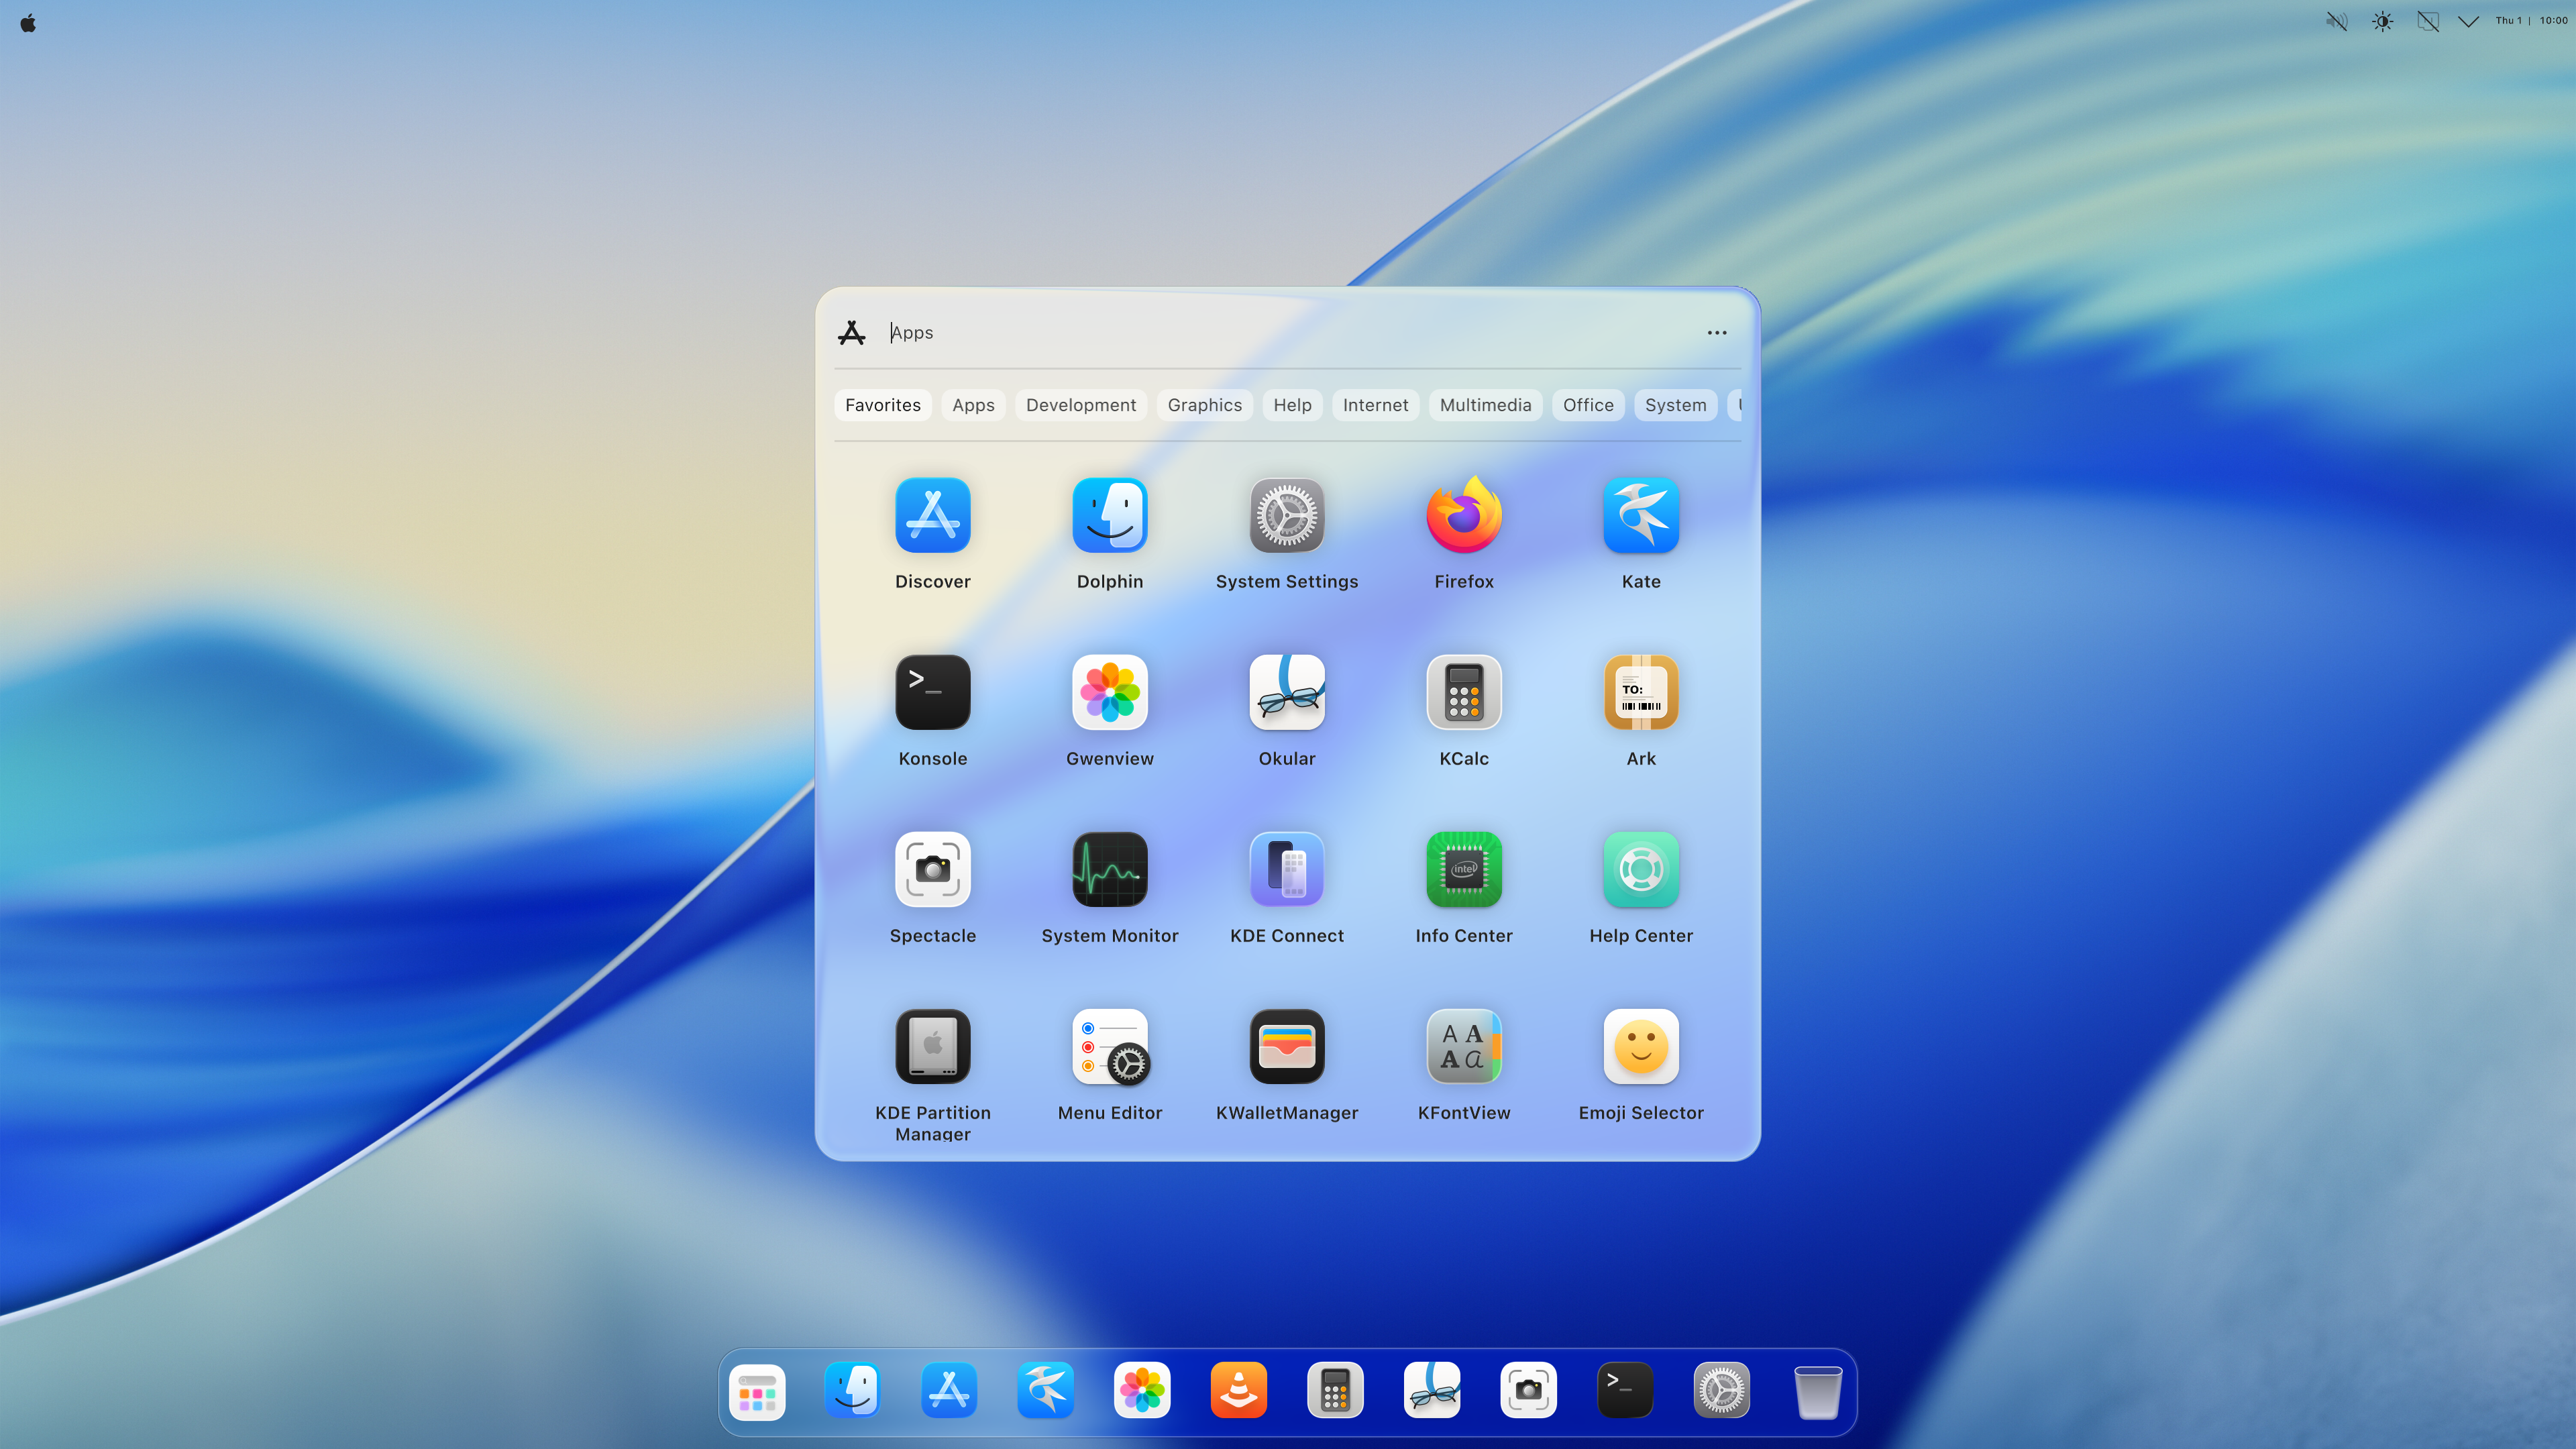Open brightness control in system tray
This screenshot has height=1449, width=2576.
pyautogui.click(x=2382, y=21)
